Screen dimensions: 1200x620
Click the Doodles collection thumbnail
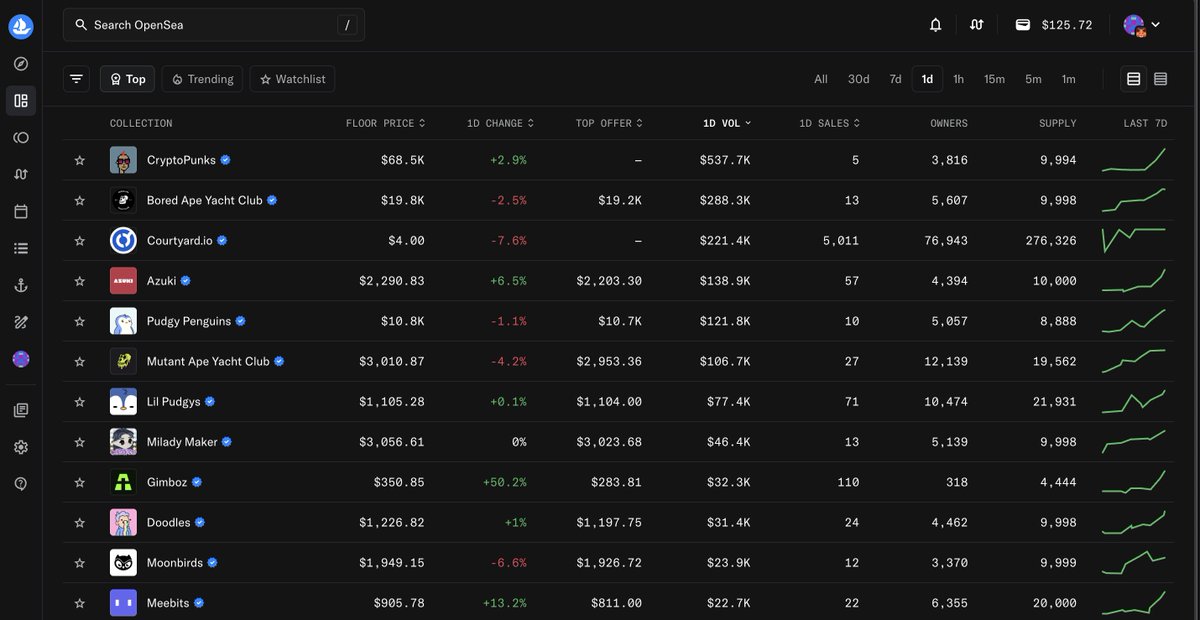[123, 522]
